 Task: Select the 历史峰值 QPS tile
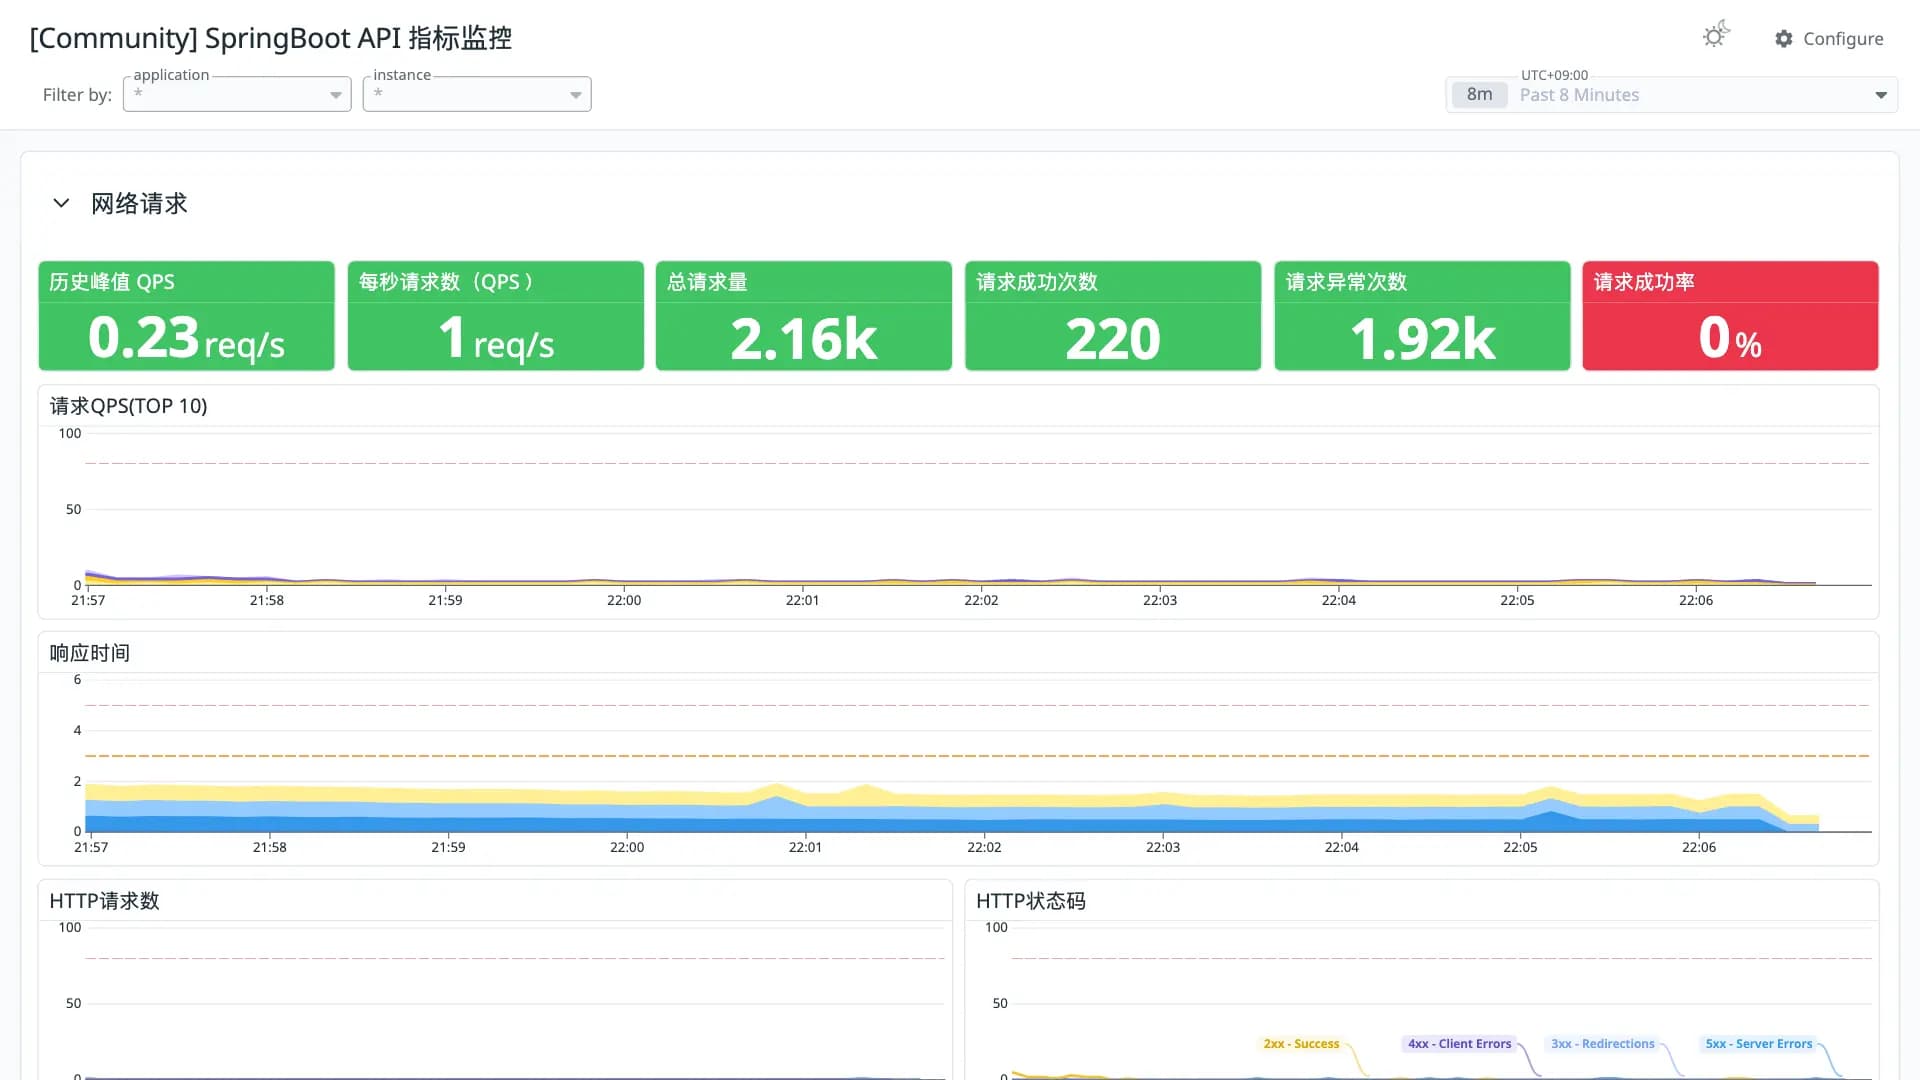click(x=186, y=316)
